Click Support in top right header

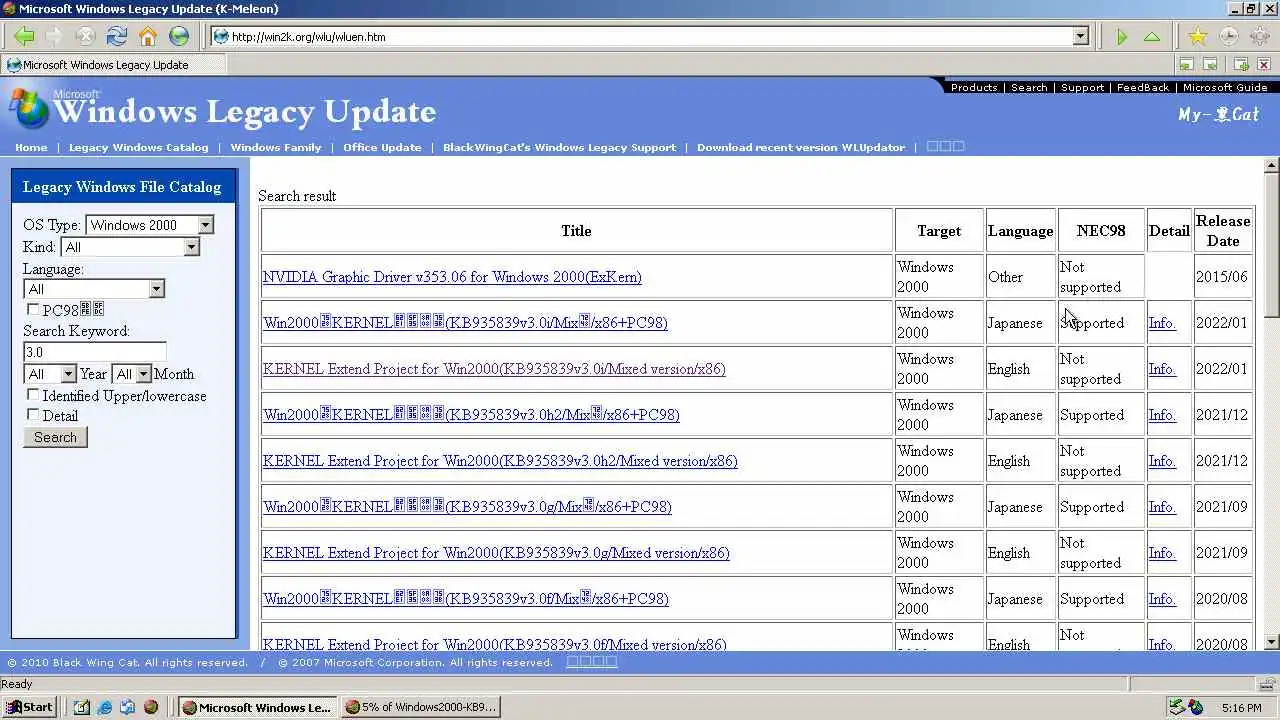point(1082,87)
